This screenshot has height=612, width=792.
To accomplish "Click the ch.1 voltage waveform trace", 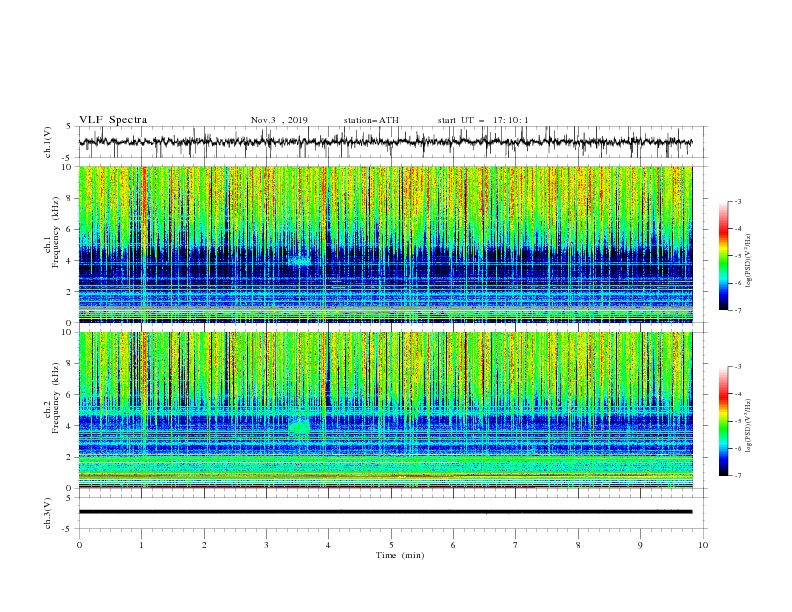I will click(385, 142).
